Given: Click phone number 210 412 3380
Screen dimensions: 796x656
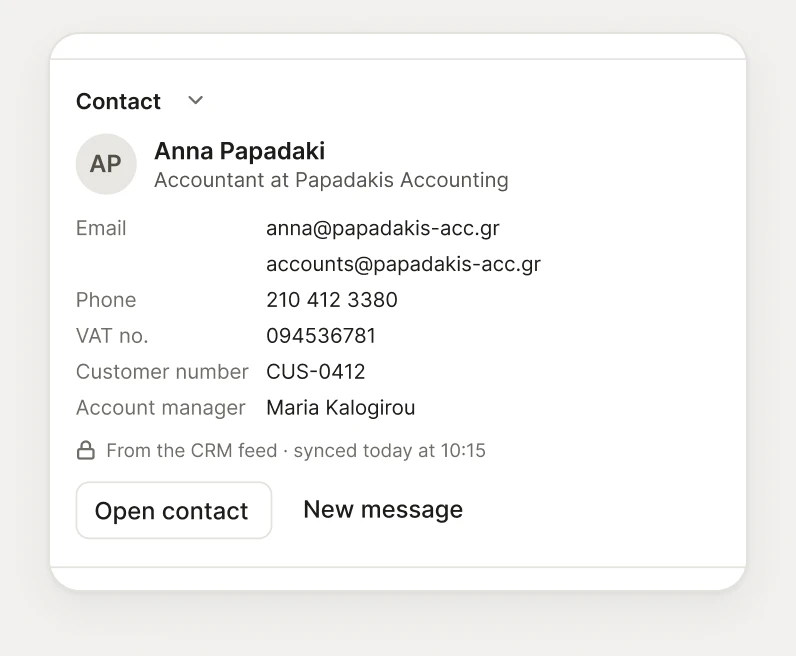Looking at the screenshot, I should pos(332,300).
